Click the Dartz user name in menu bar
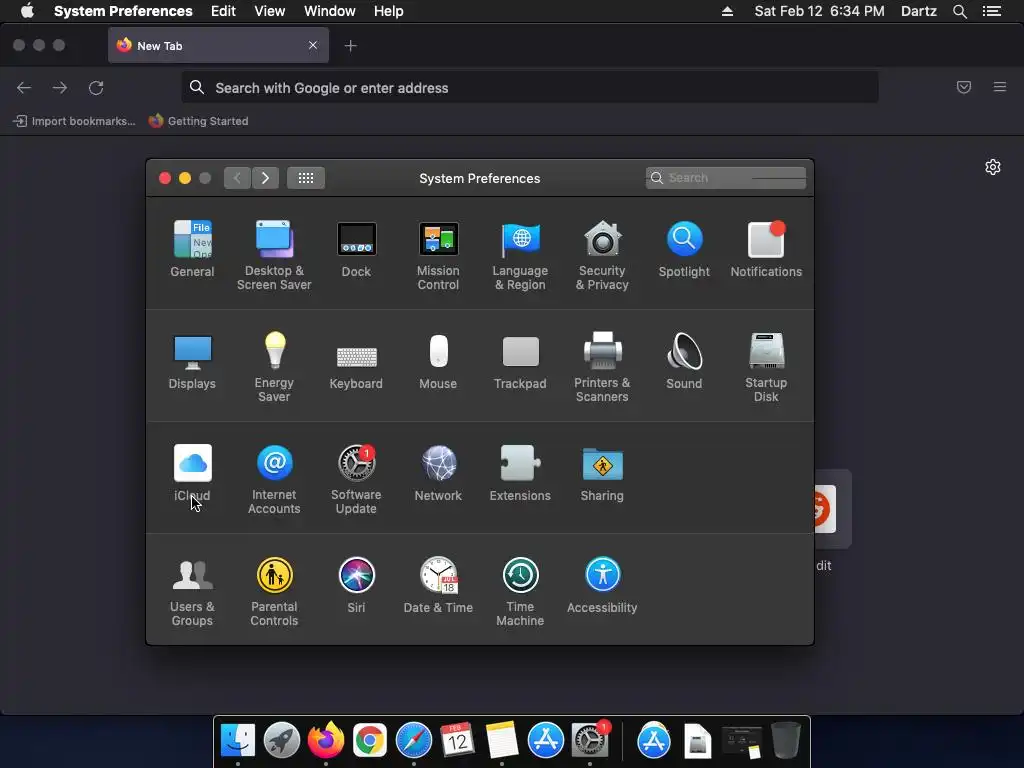This screenshot has width=1024, height=768. [x=919, y=11]
